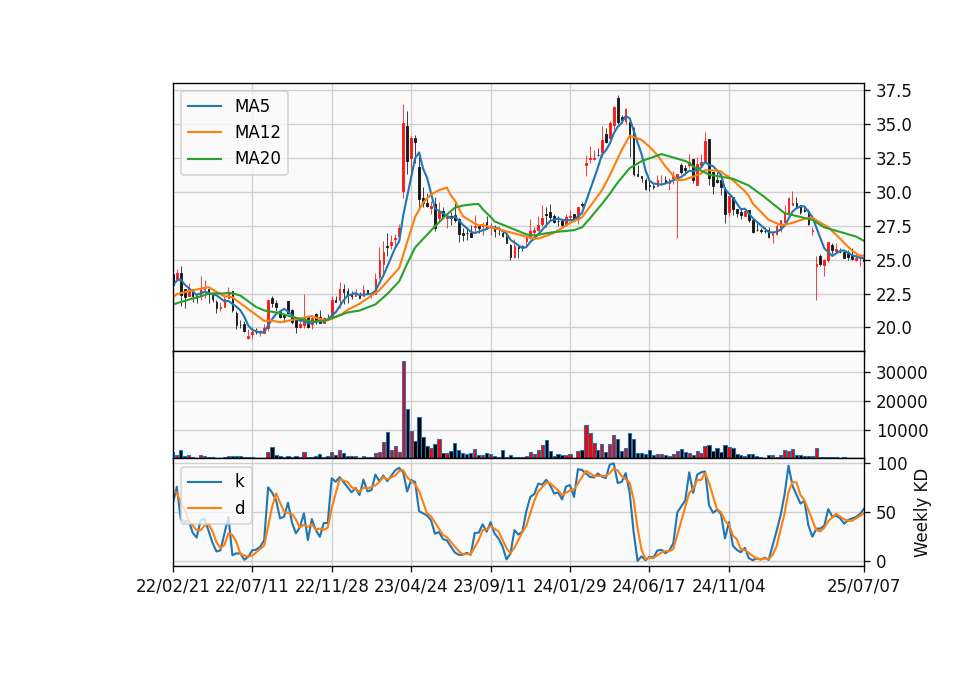Click the 35.0 price axis tick
Viewport: 960px width, 690px height.
[893, 125]
